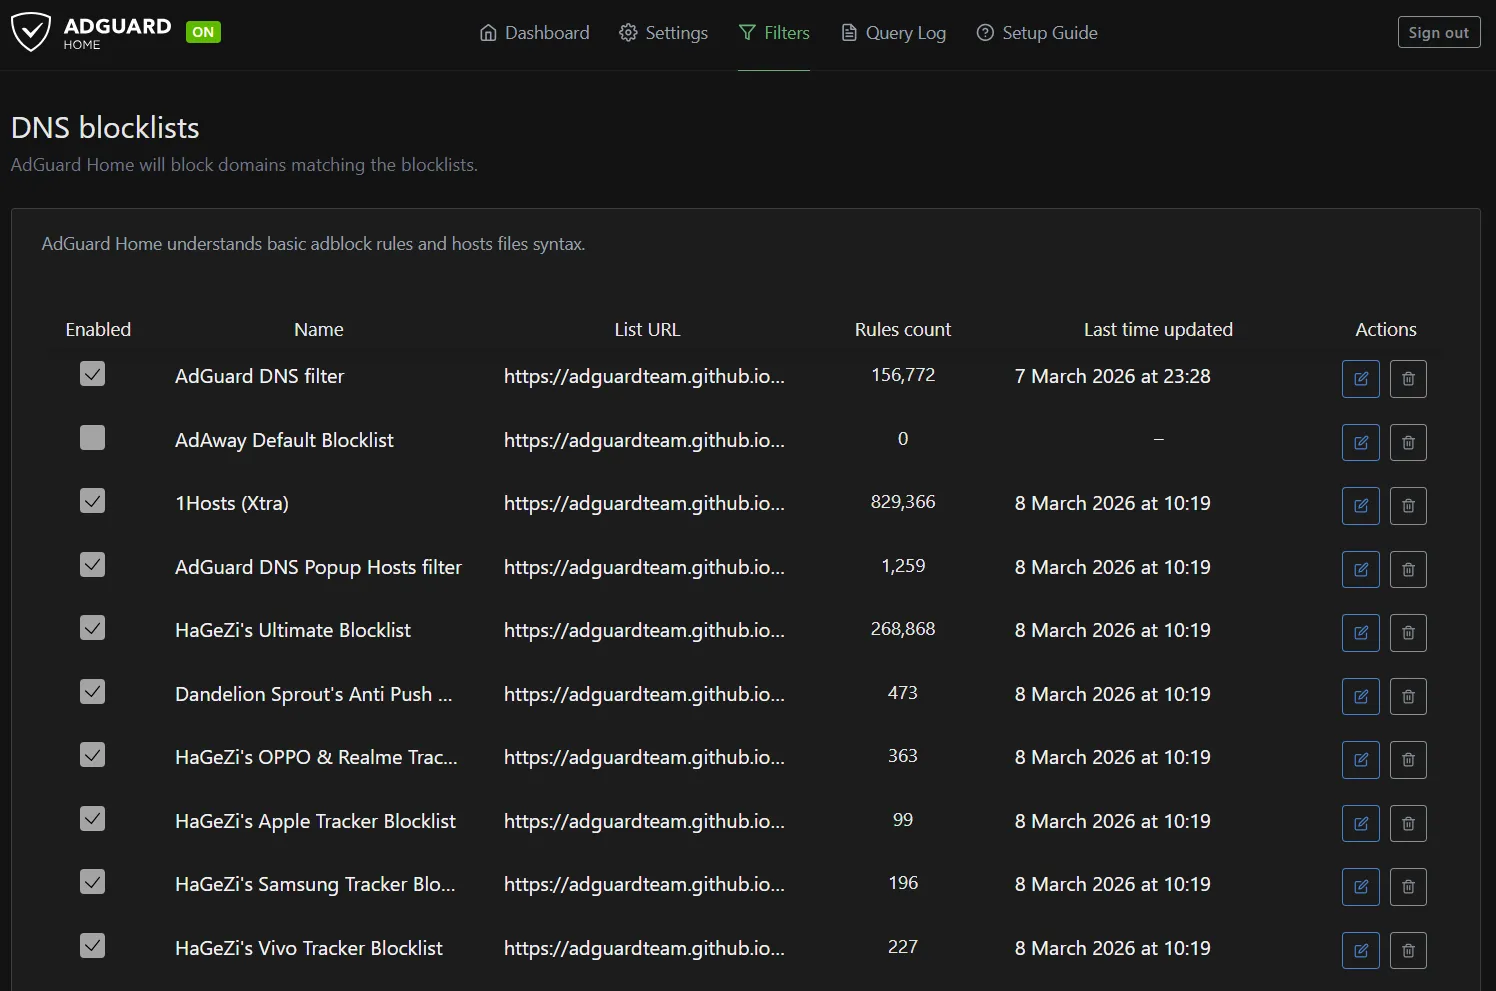Toggle off HaGeZi's OPPO & Realme tracker list
This screenshot has width=1496, height=991.
pyautogui.click(x=92, y=755)
